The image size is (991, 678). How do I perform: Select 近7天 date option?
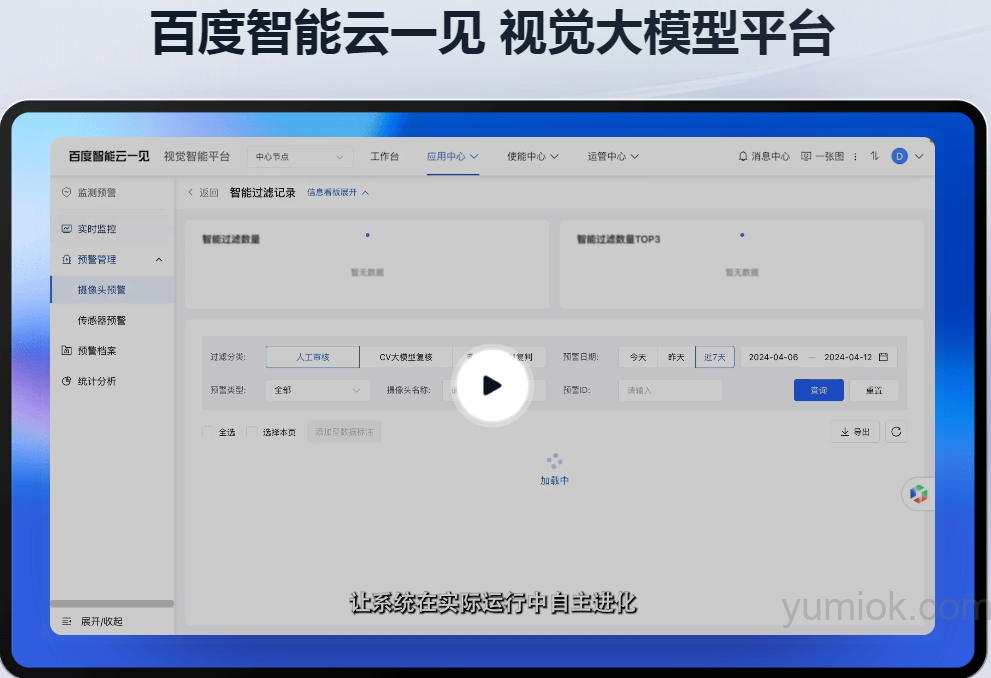(715, 357)
